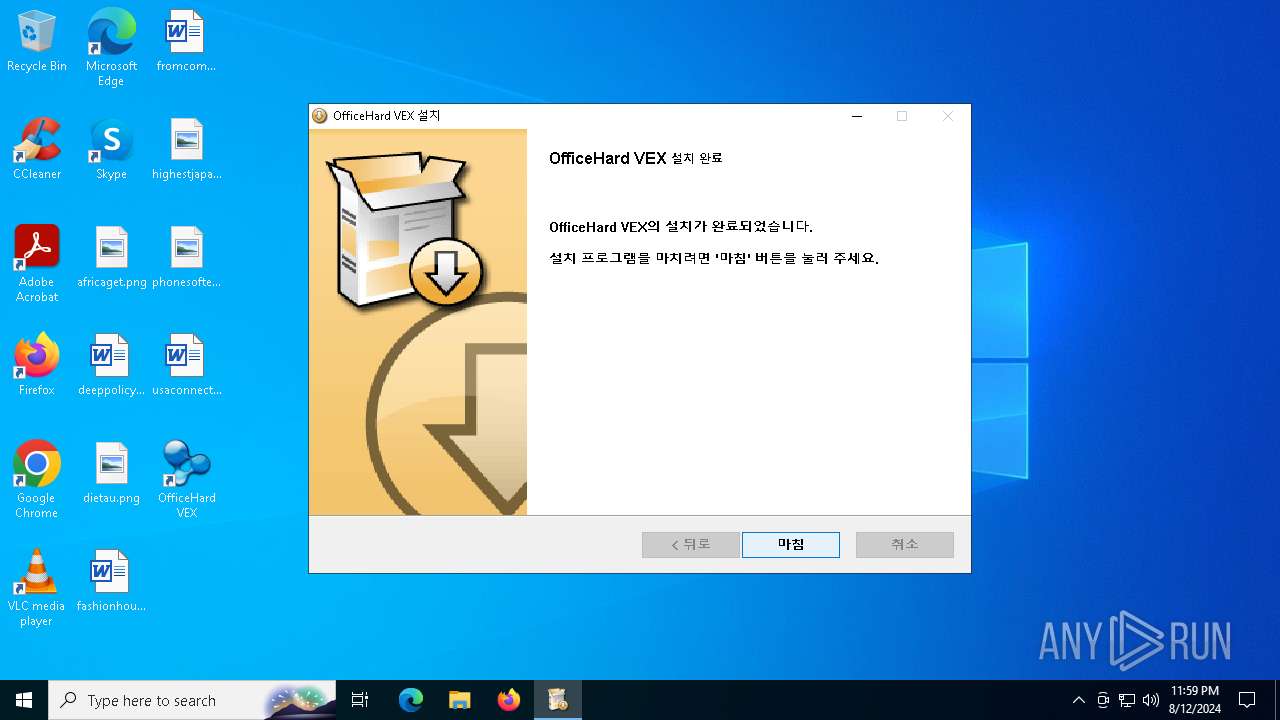The height and width of the screenshot is (720, 1280).
Task: Select the fromcom... Word document icon
Action: [x=186, y=42]
